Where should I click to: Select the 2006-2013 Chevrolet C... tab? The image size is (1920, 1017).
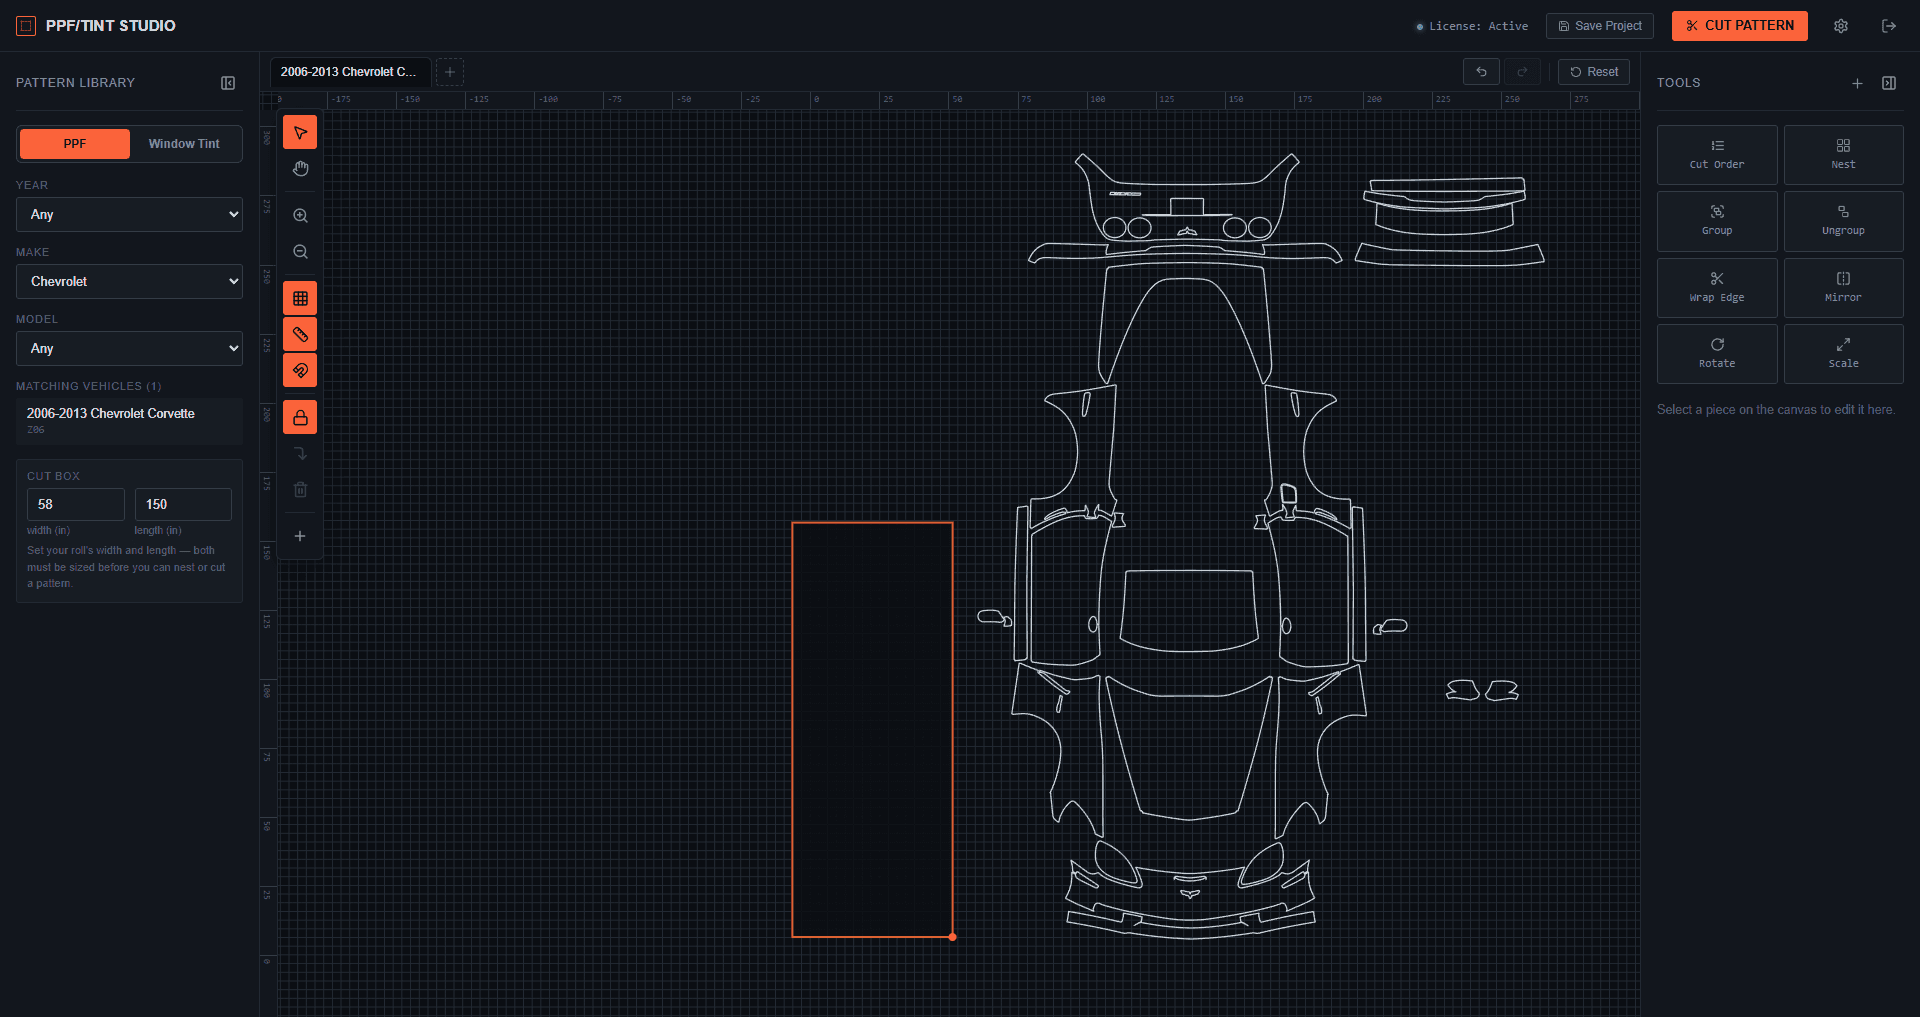tap(349, 72)
